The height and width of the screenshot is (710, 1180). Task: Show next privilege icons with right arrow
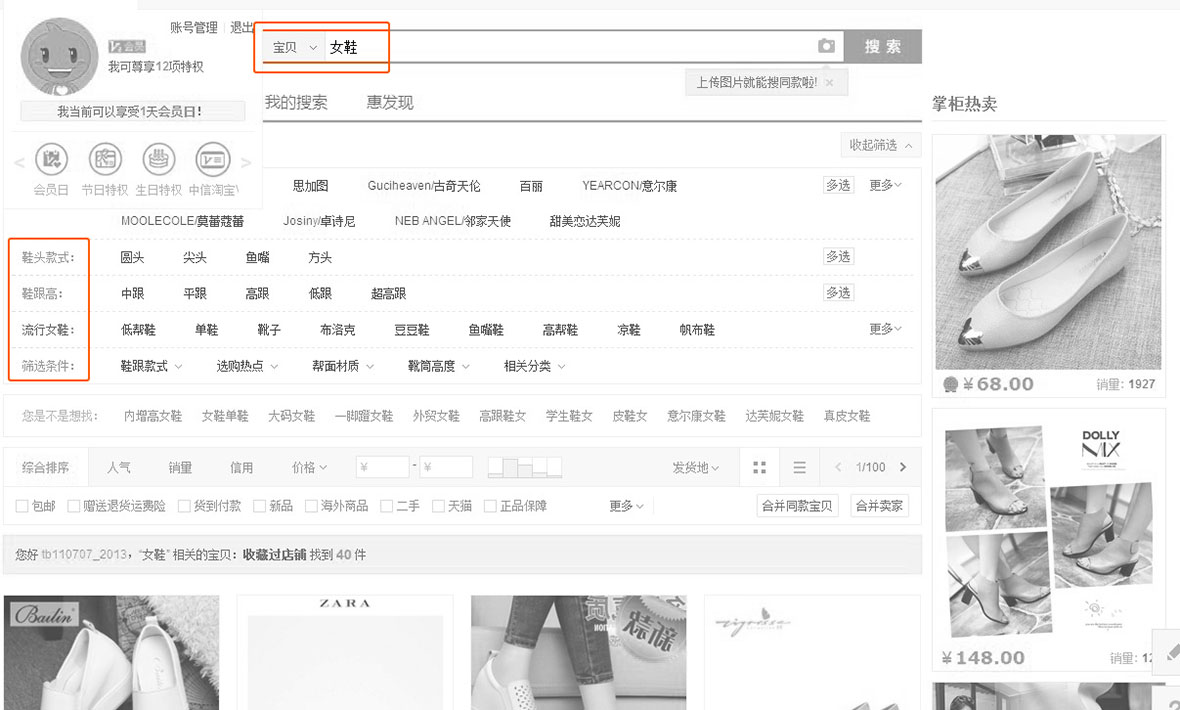(x=245, y=163)
